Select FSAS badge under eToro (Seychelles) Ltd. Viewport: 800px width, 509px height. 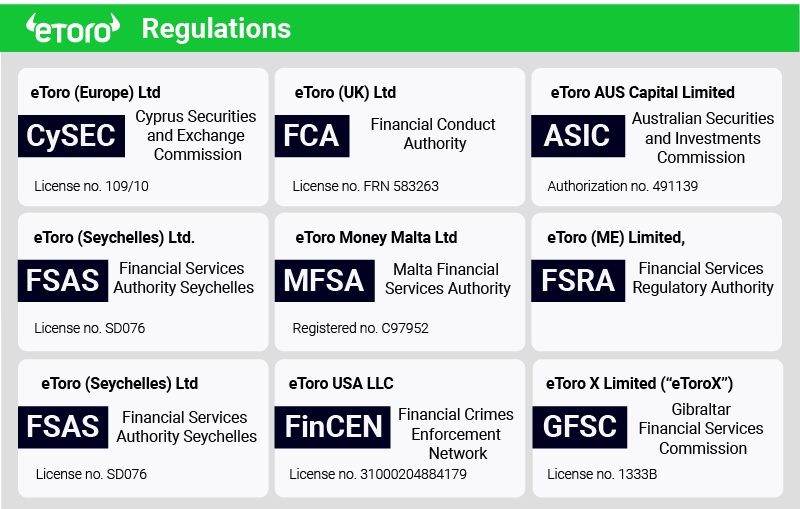pyautogui.click(x=63, y=281)
